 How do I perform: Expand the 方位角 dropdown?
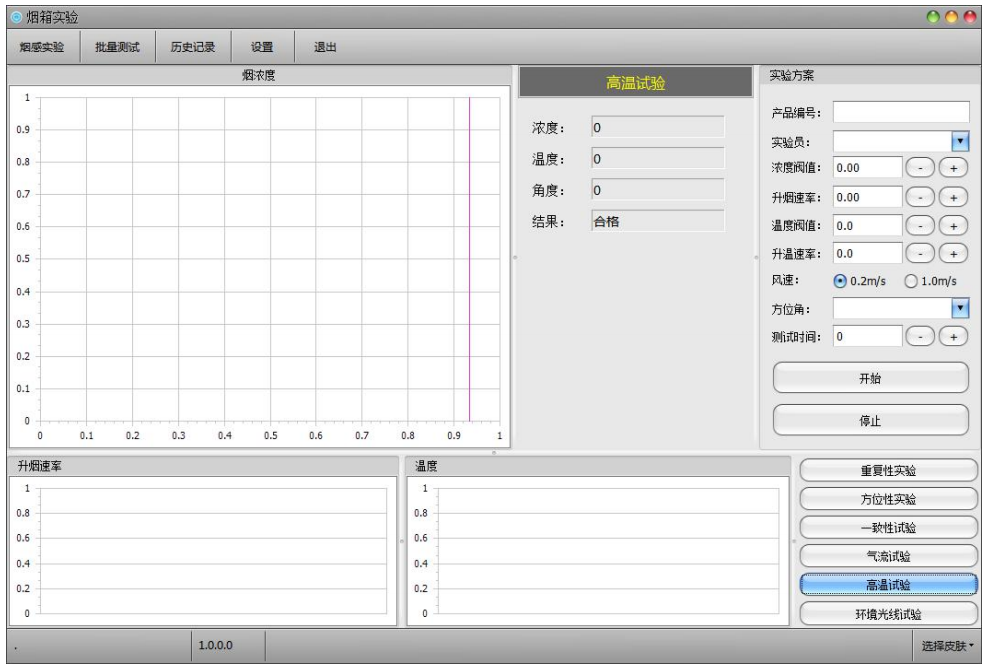click(961, 309)
